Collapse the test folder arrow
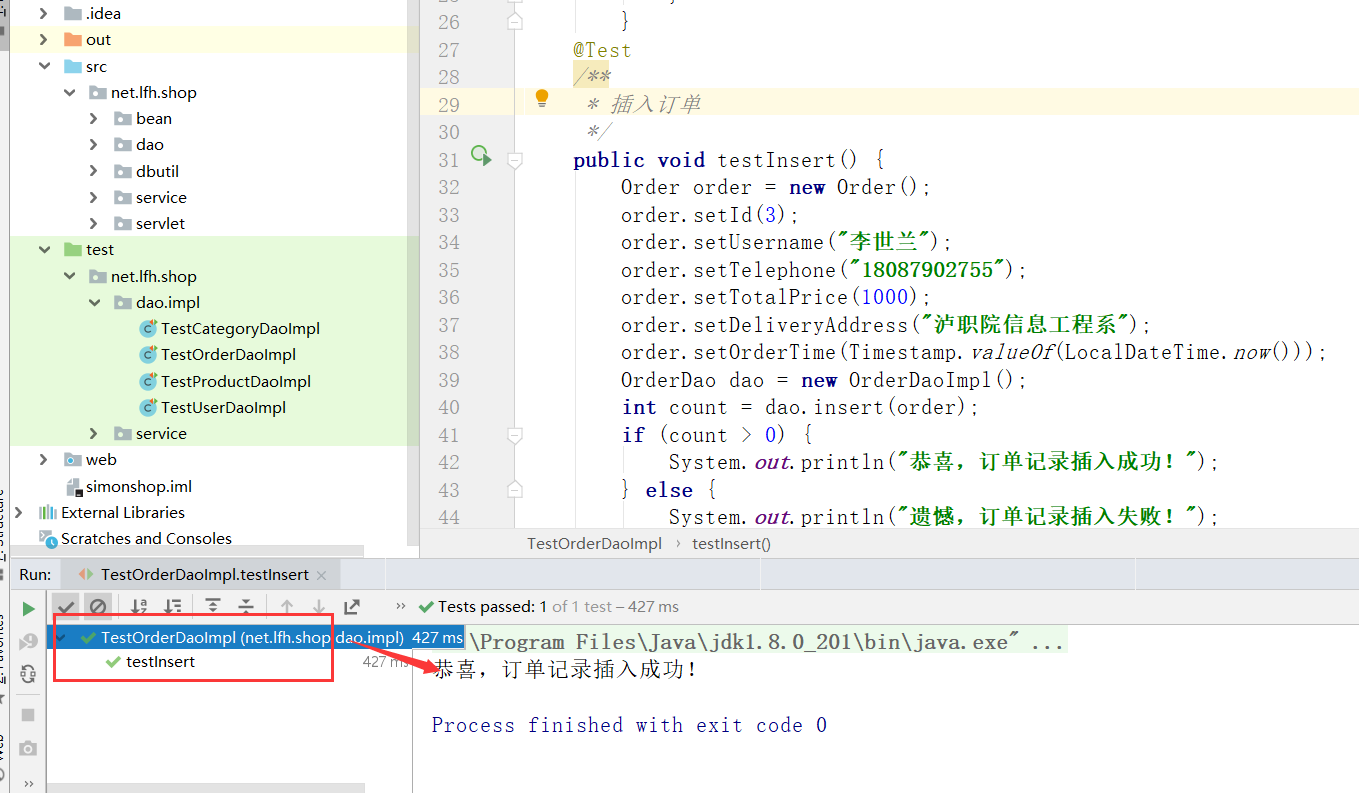Image resolution: width=1359 pixels, height=793 pixels. 44,249
